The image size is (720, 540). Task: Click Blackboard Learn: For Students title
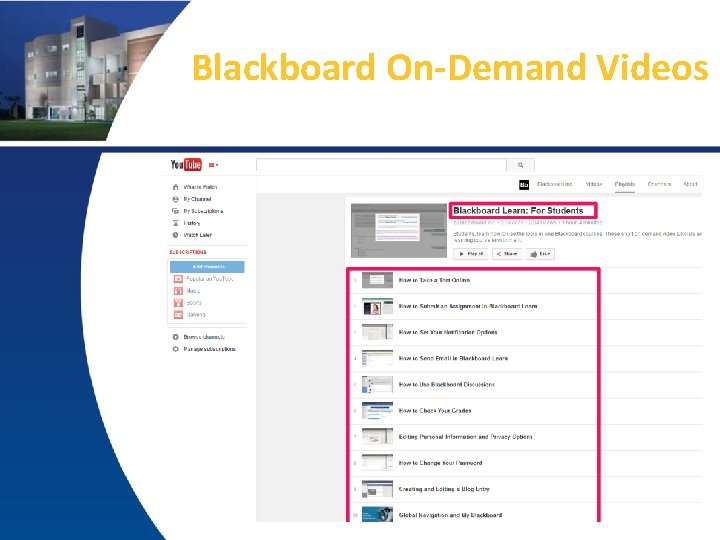[x=518, y=211]
